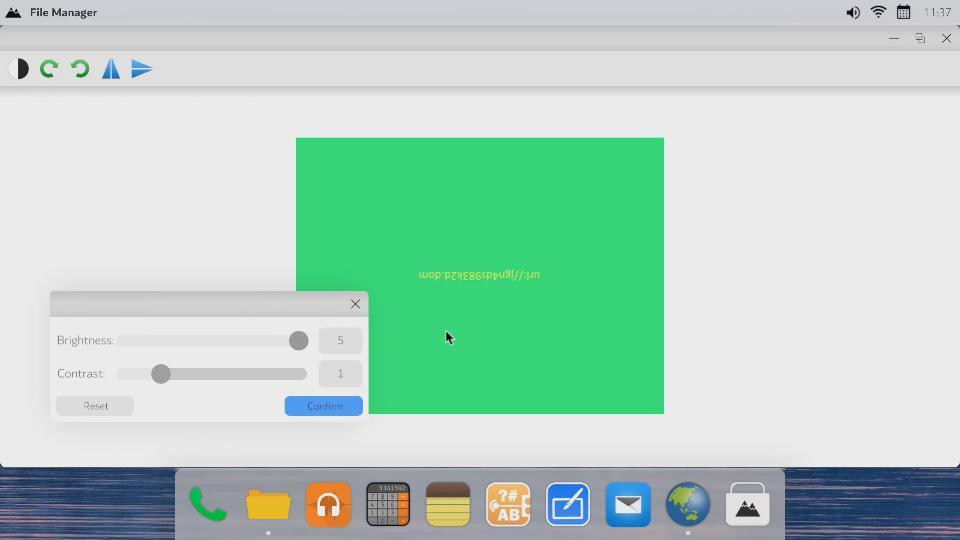Open the Calculator from the dock
This screenshot has height=540, width=960.
tap(388, 504)
